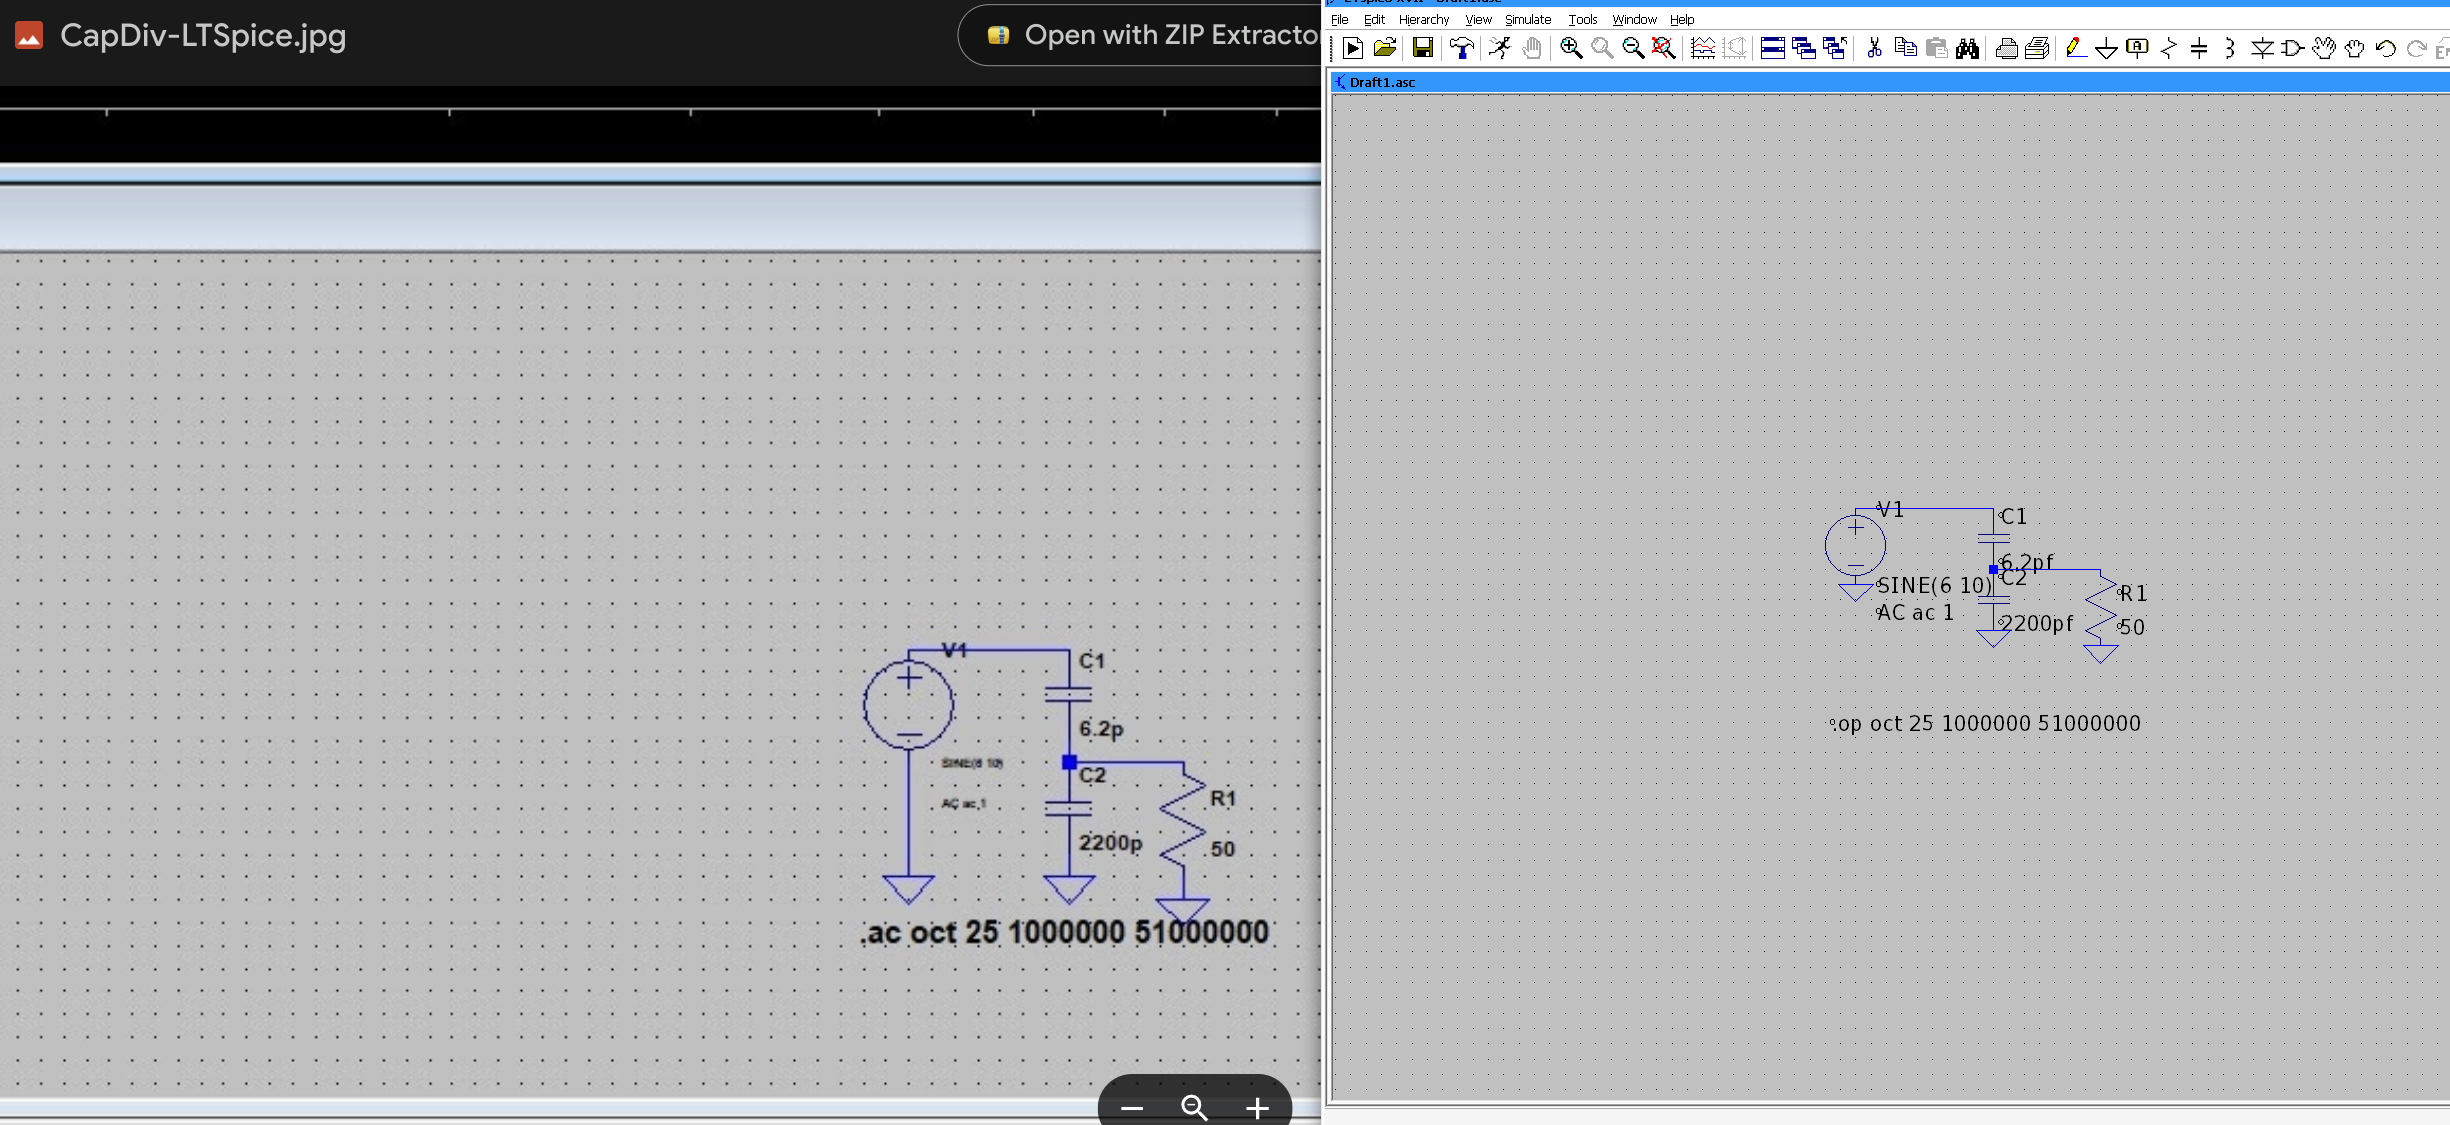This screenshot has width=2450, height=1125.
Task: Open the Tools menu
Action: pos(1582,20)
